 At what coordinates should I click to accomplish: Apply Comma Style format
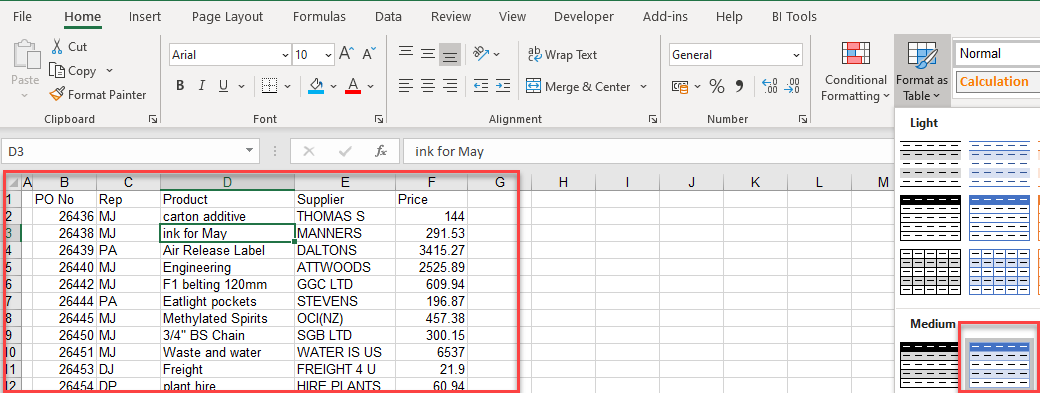(740, 86)
